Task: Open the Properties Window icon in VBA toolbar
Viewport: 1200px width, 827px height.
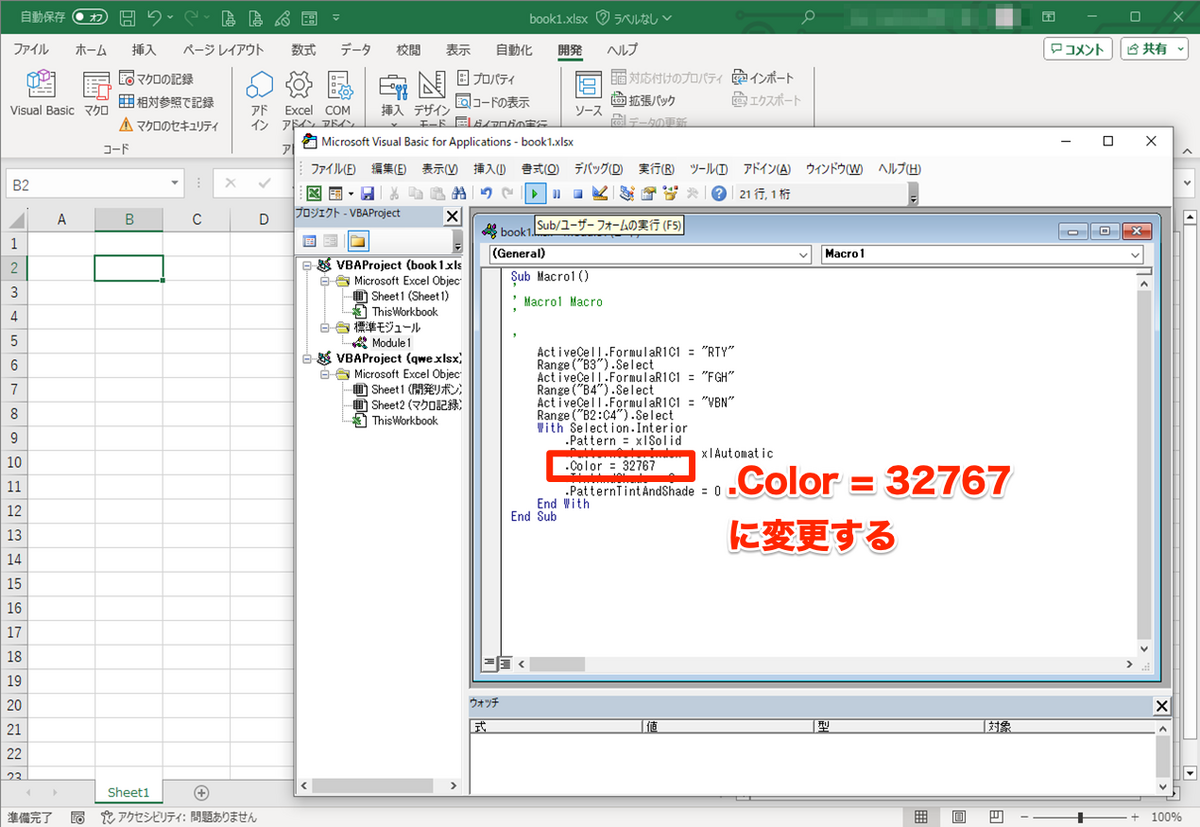Action: point(648,194)
